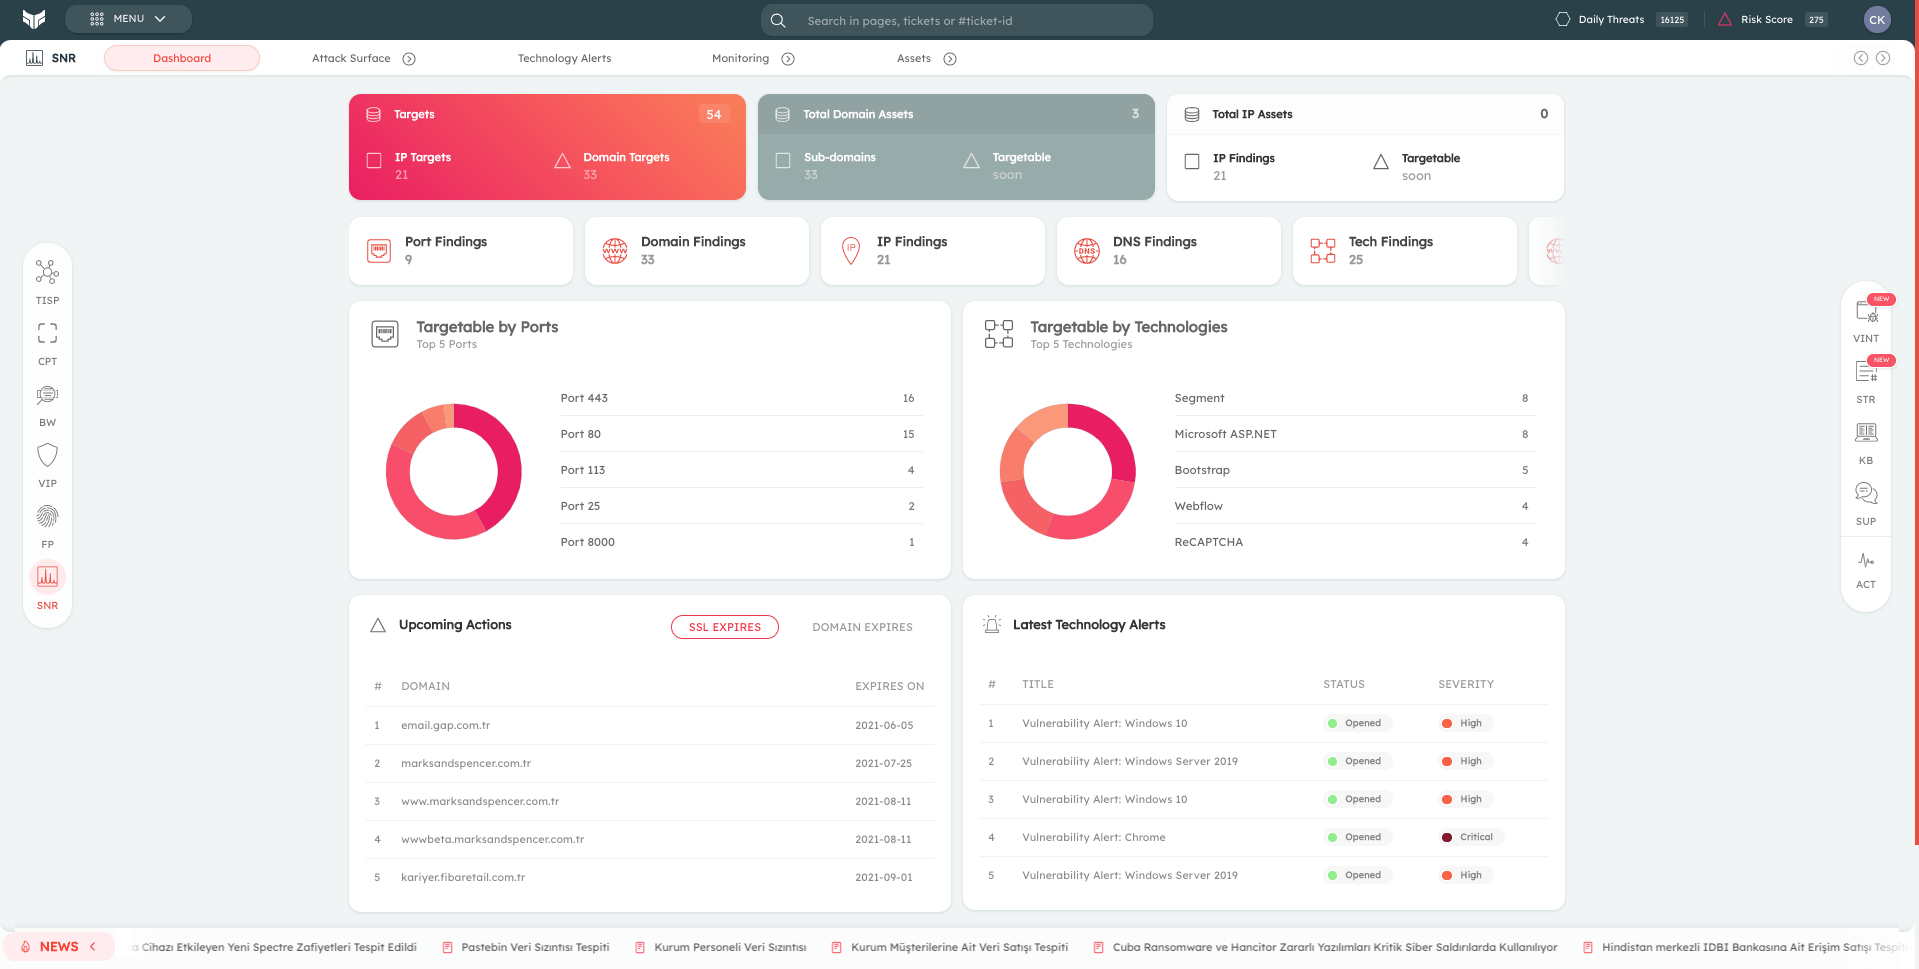The height and width of the screenshot is (969, 1919).
Task: Toggle the Sub-domains checkbox
Action: coord(783,161)
